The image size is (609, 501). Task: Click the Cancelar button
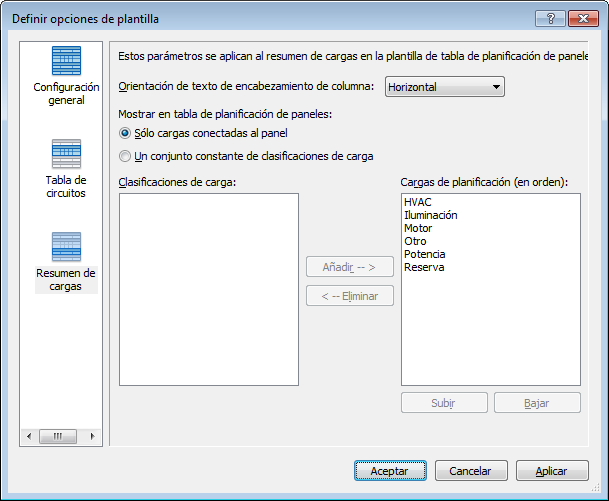click(x=470, y=471)
